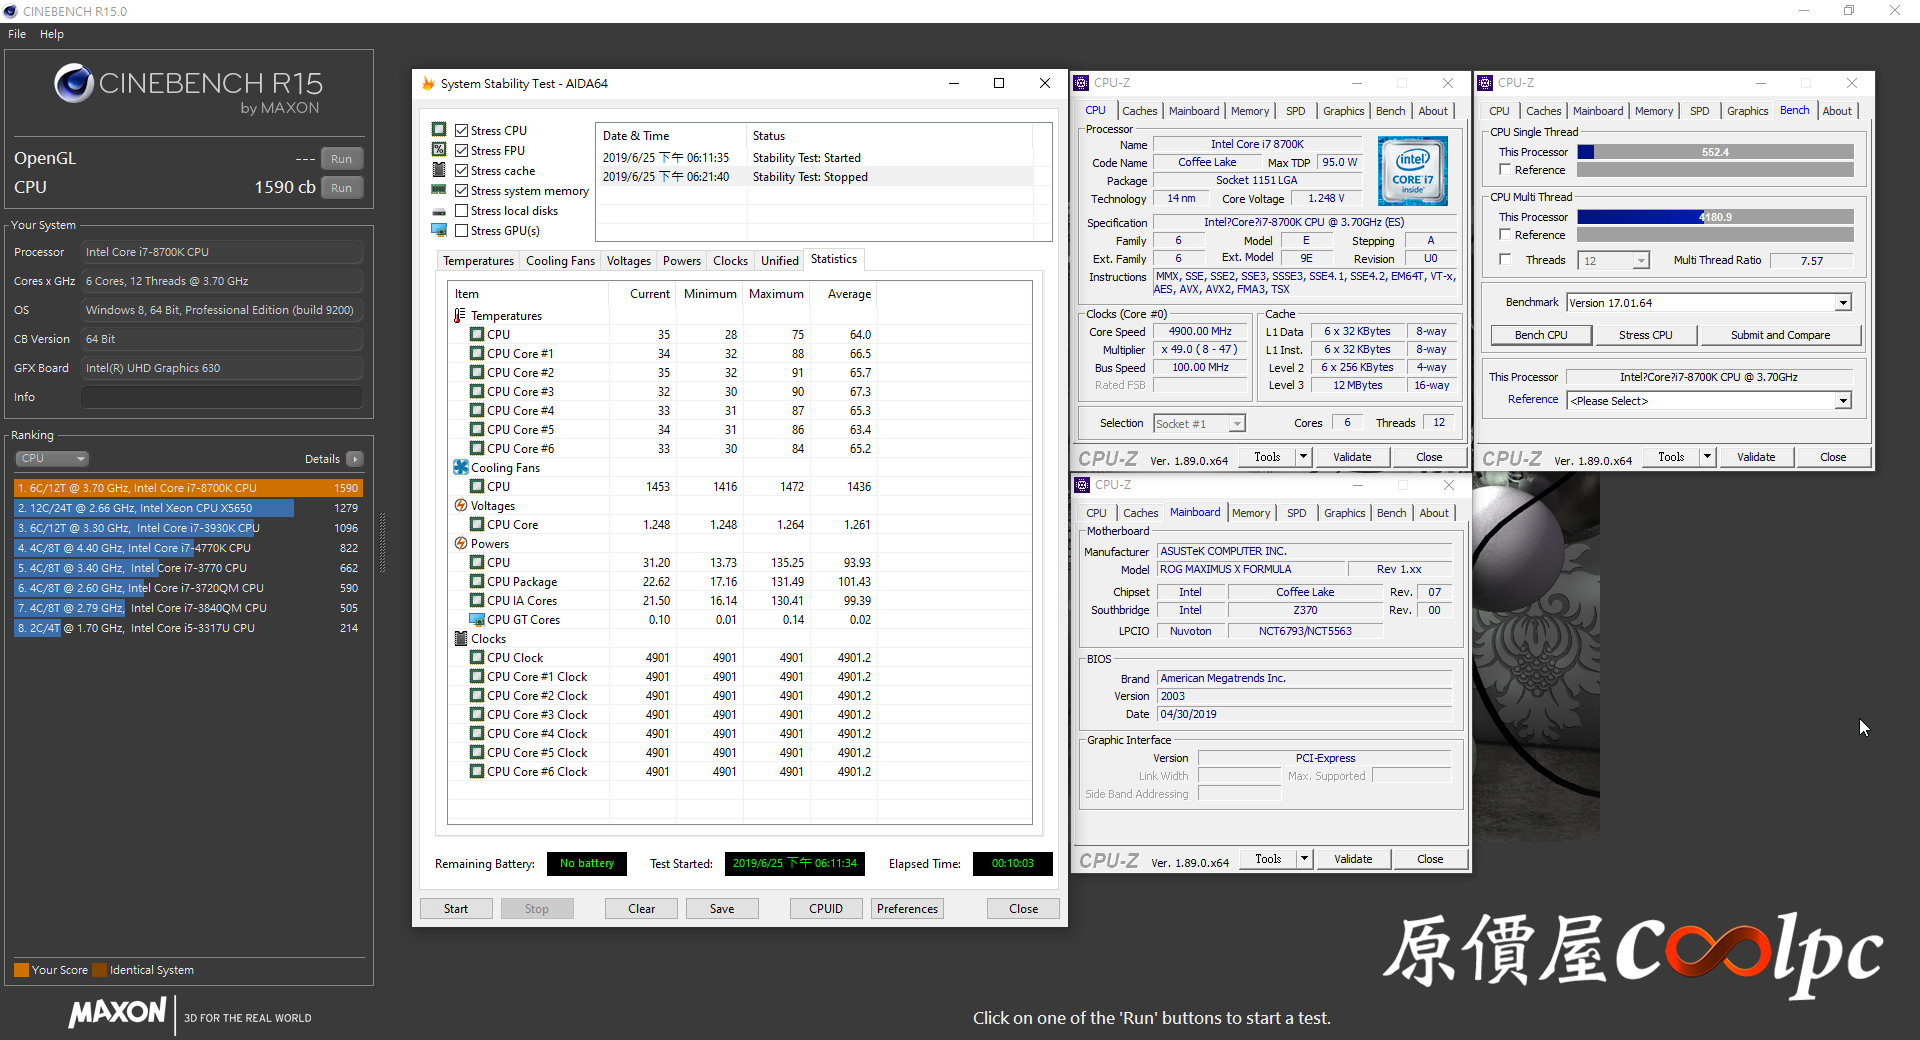This screenshot has height=1040, width=1920.
Task: Click the CPU Package power row icon
Action: (x=477, y=581)
